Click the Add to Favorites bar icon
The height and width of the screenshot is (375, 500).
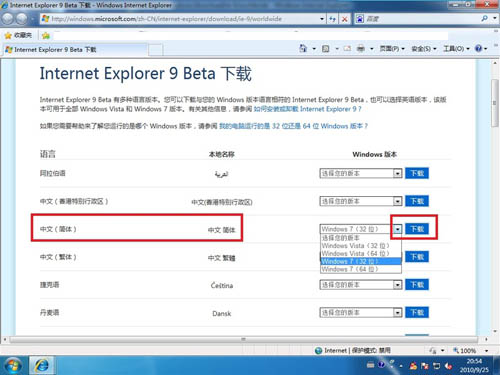(46, 35)
